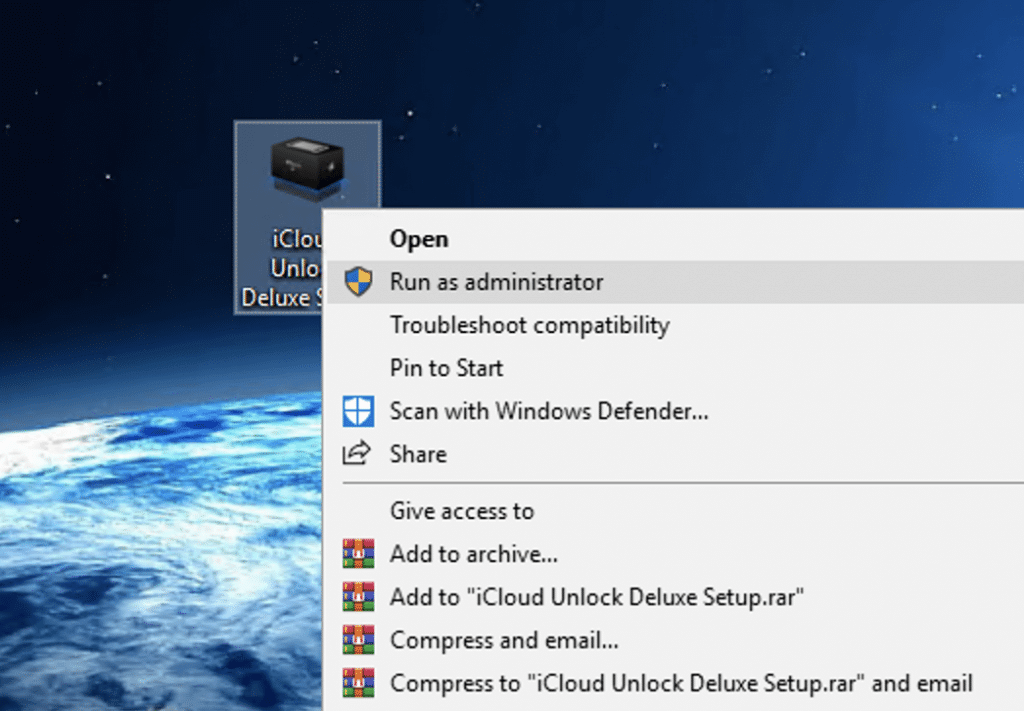1024x711 pixels.
Task: Click the Windows Defender shield icon
Action: pyautogui.click(x=358, y=411)
